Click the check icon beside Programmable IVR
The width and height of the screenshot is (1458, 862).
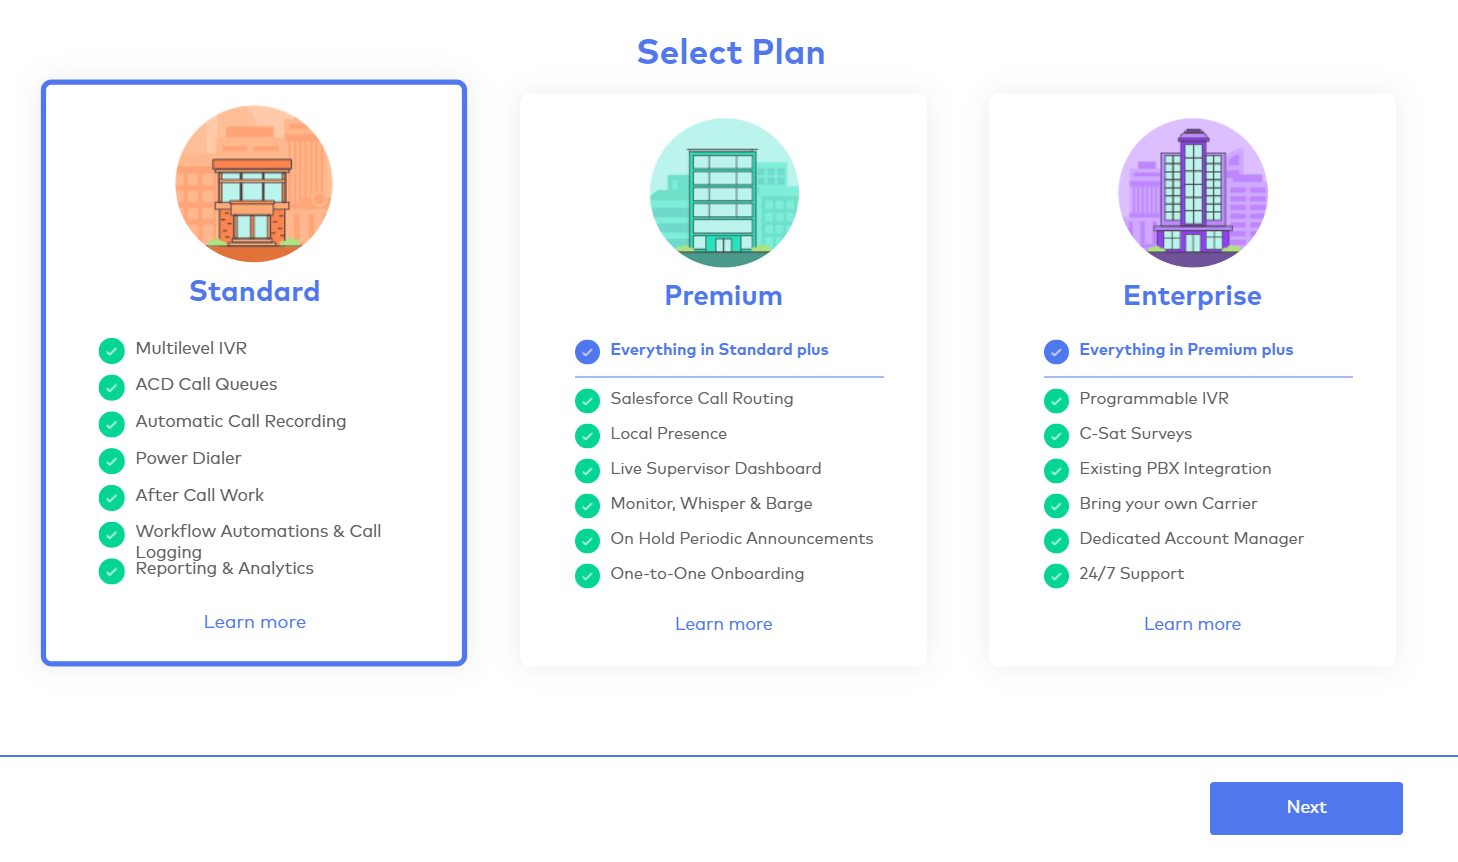coord(1056,400)
